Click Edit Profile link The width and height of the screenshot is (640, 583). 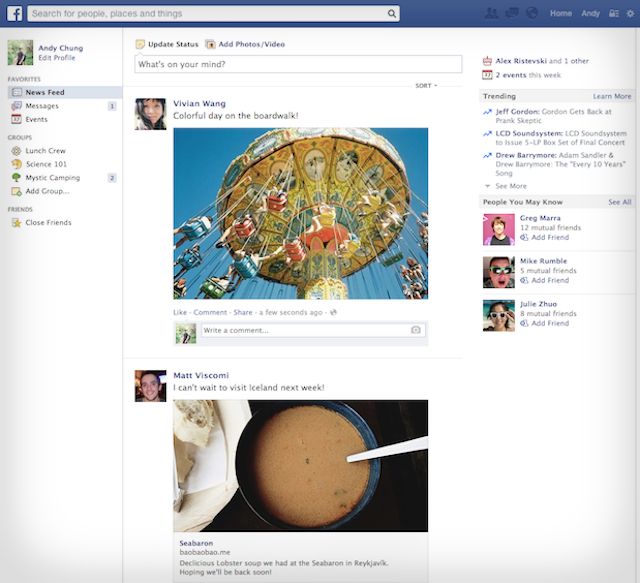coord(57,57)
